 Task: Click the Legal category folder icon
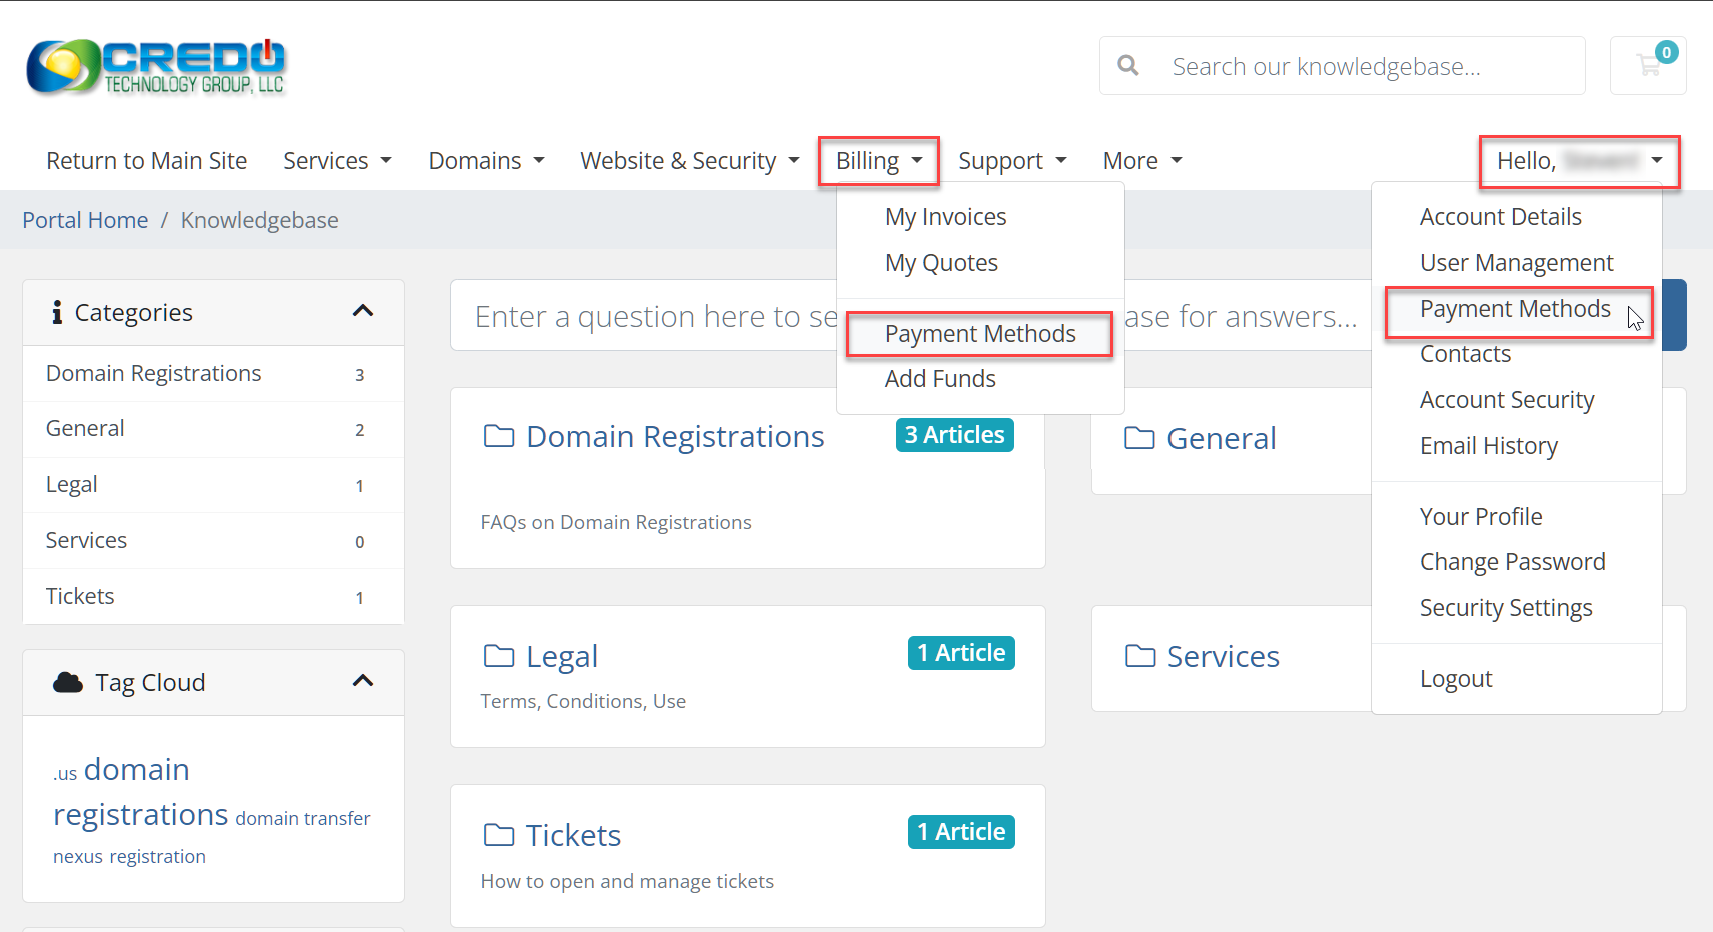[498, 656]
